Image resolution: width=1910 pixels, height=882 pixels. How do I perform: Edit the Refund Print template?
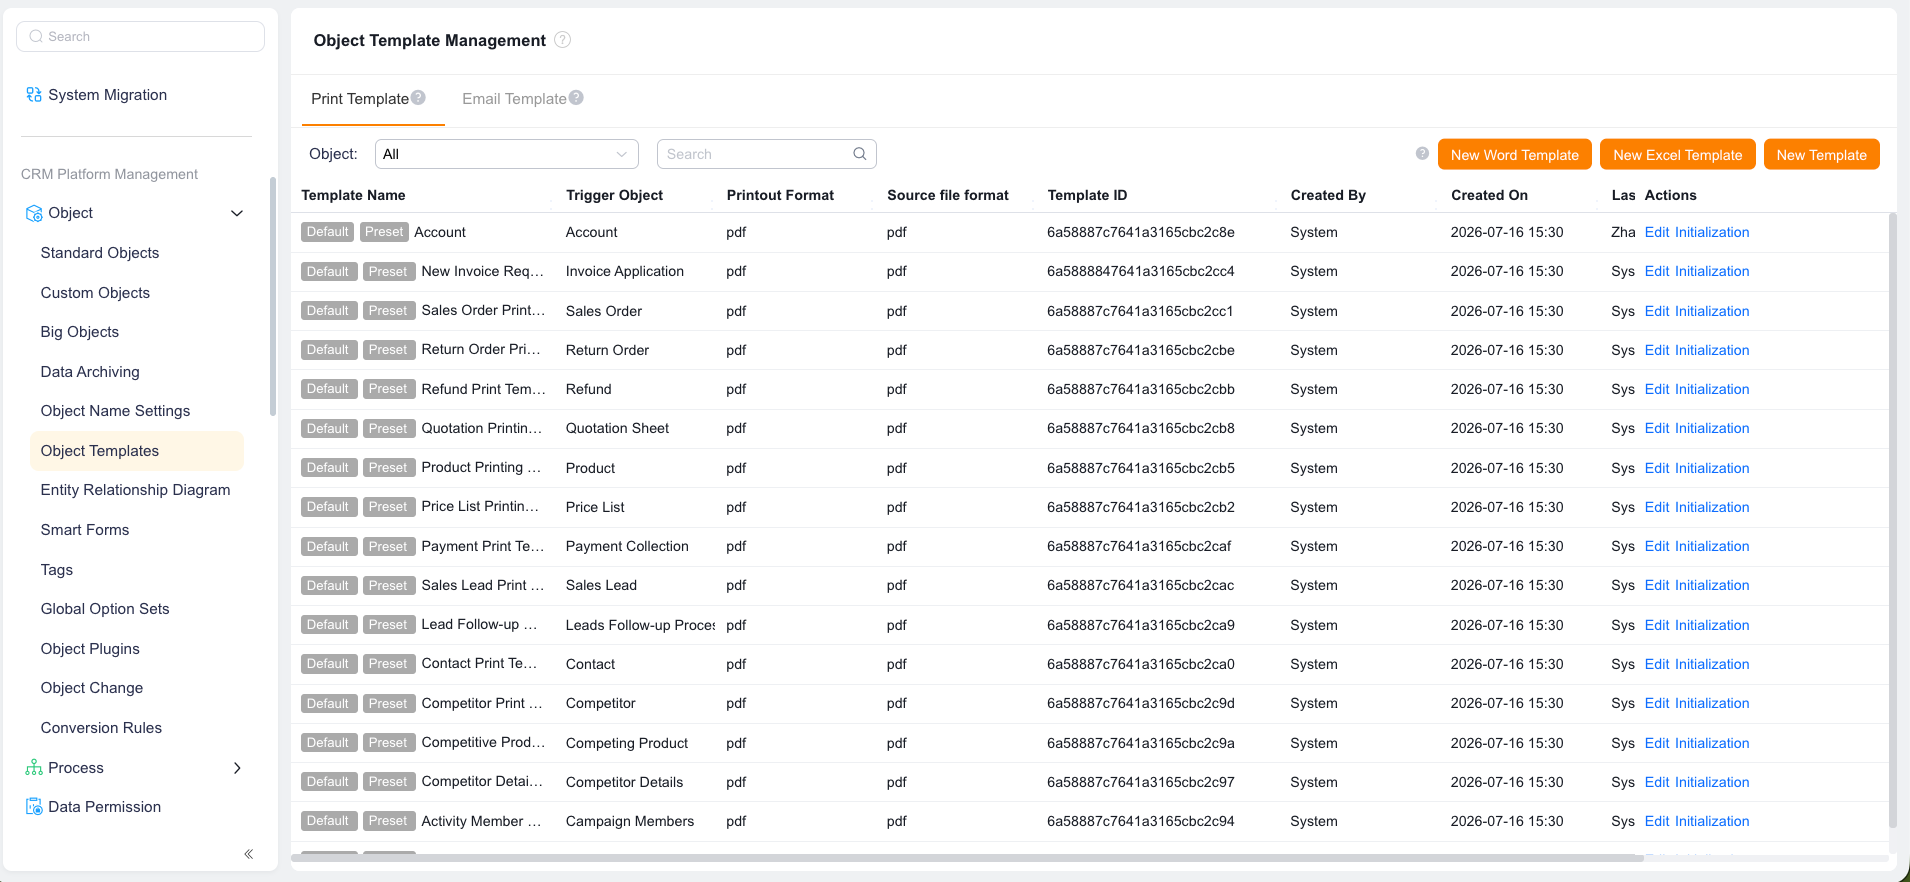[1657, 389]
